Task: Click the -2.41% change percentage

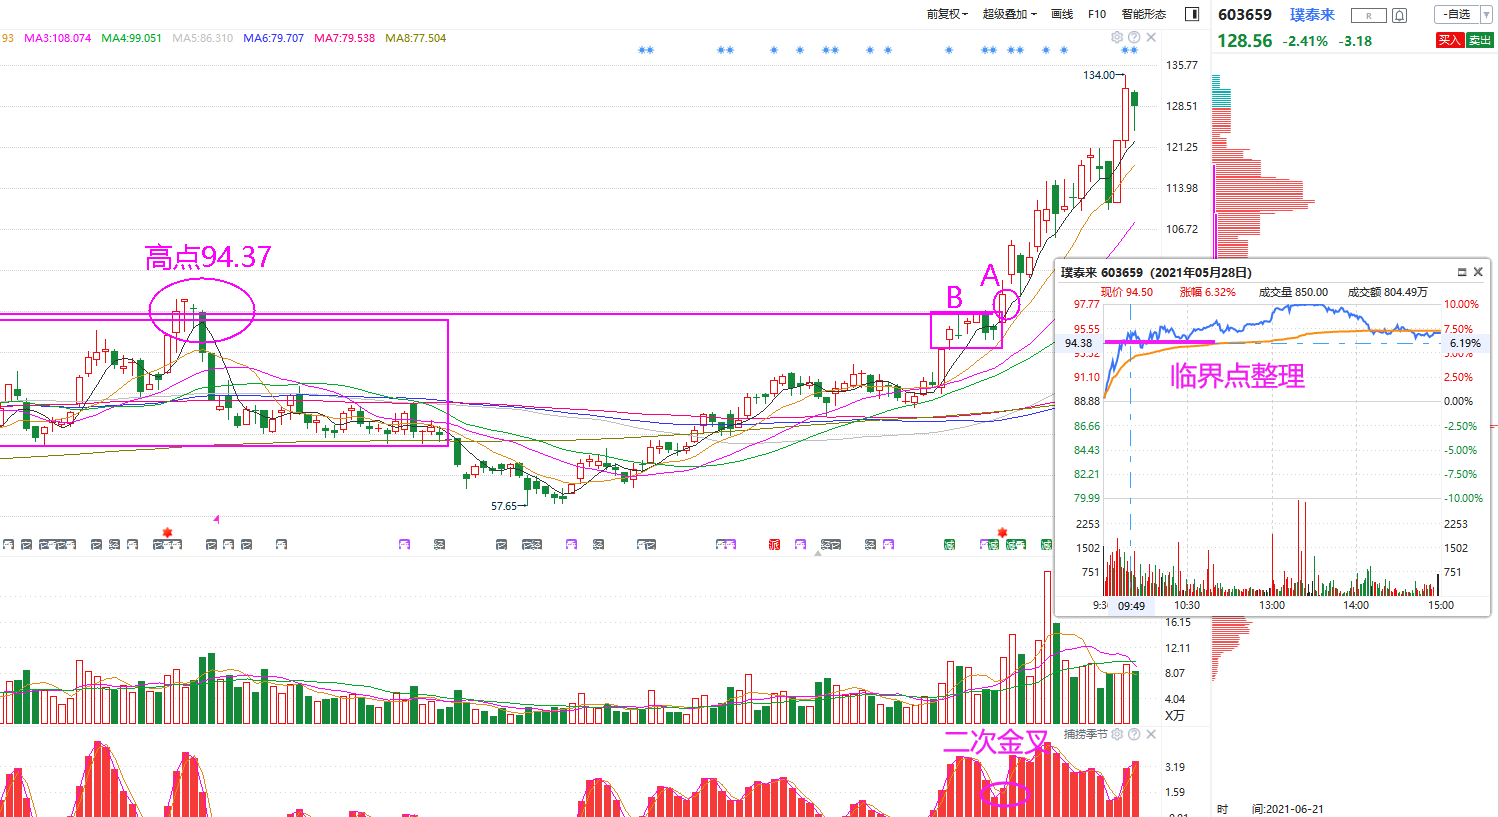Action: pos(1305,42)
